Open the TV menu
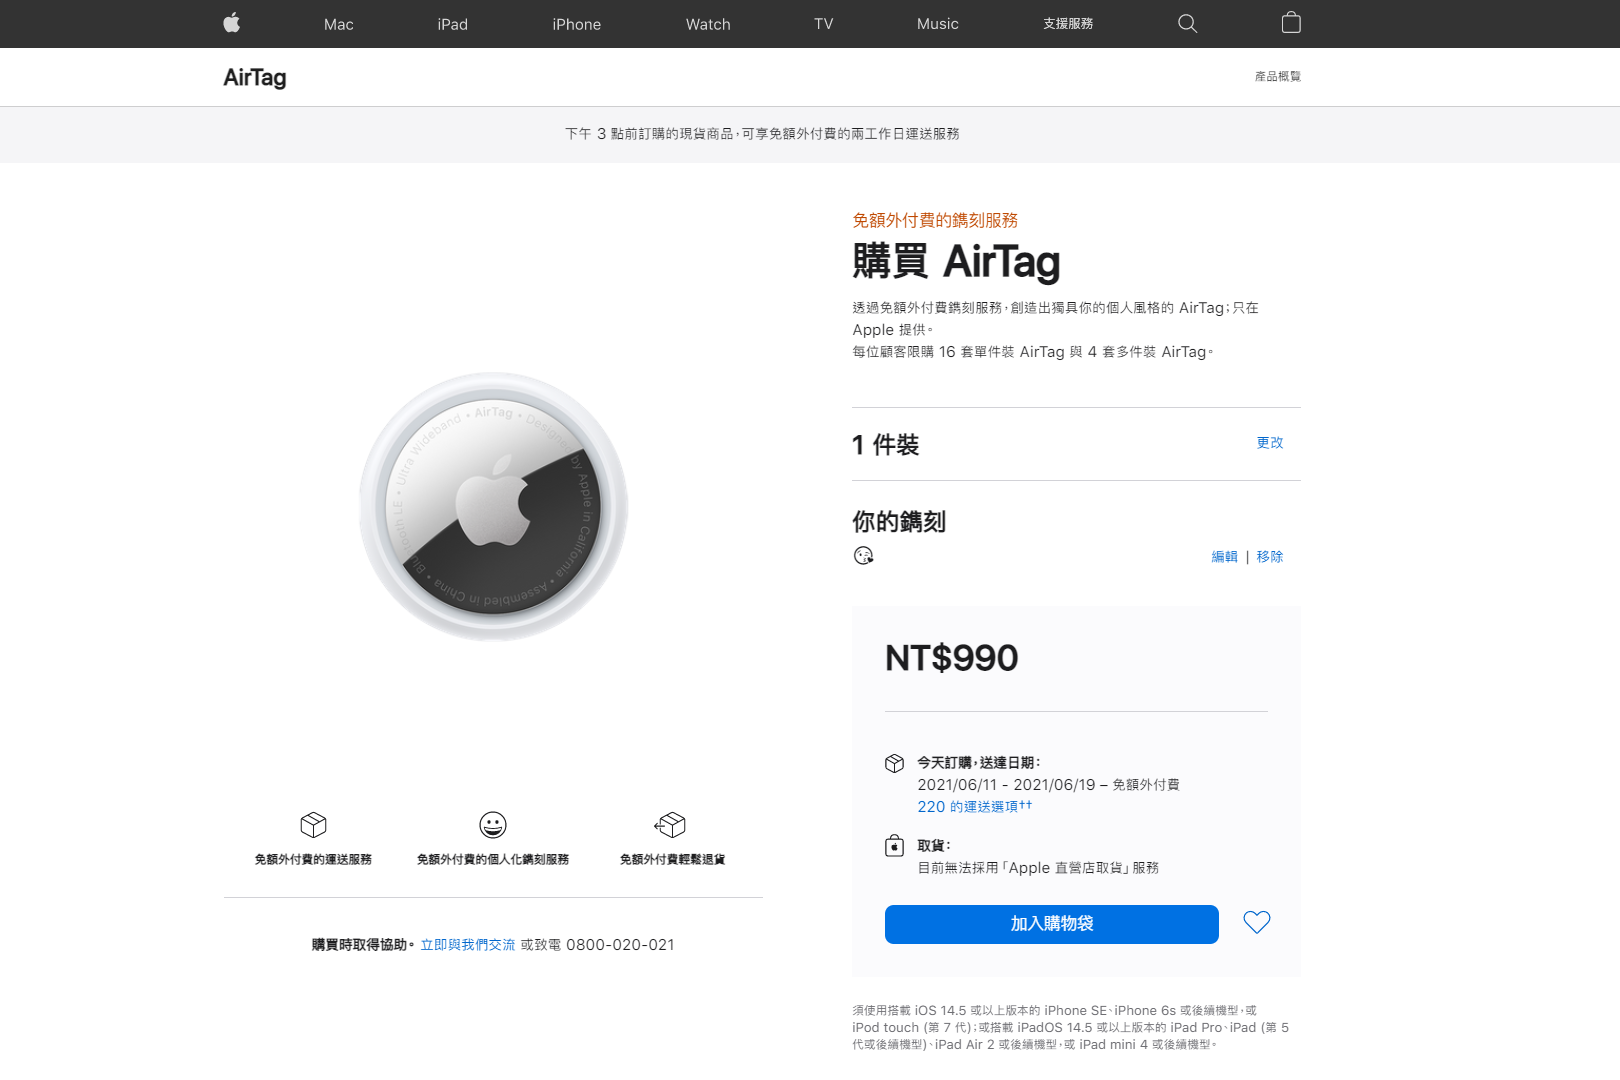This screenshot has width=1620, height=1080. point(824,24)
